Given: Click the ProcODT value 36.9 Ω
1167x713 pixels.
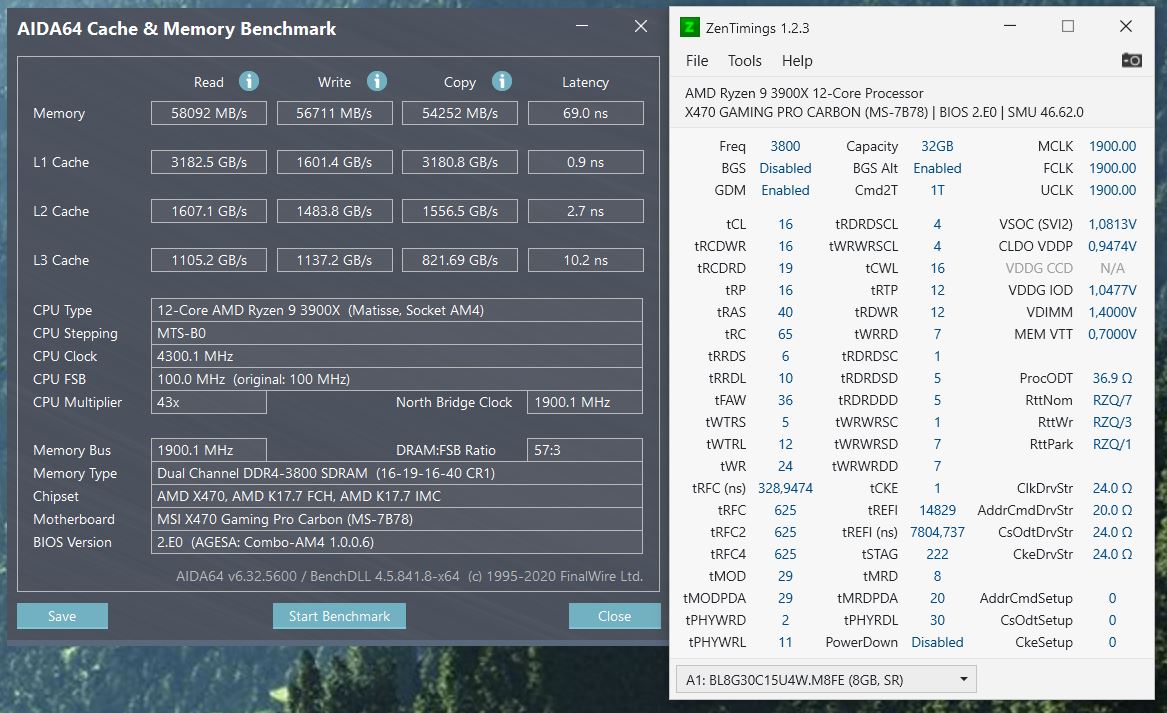Looking at the screenshot, I should click(x=1112, y=378).
